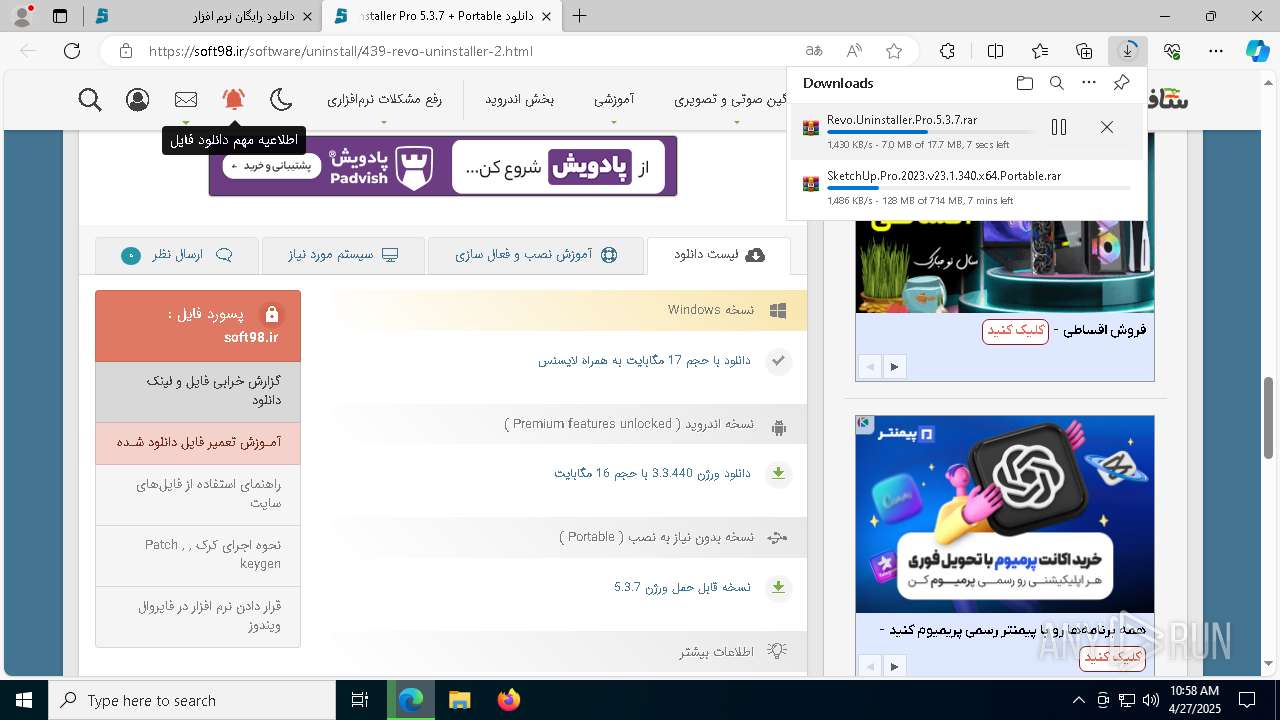
Task: Open a new browser tab
Action: pos(579,16)
